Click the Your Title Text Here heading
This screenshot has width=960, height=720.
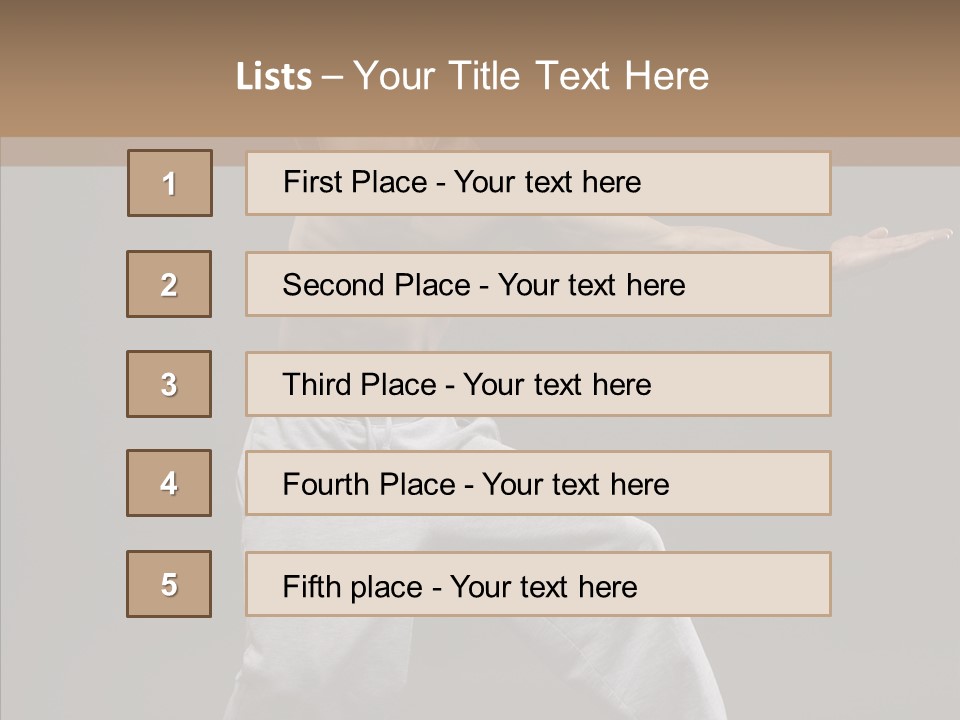click(531, 76)
